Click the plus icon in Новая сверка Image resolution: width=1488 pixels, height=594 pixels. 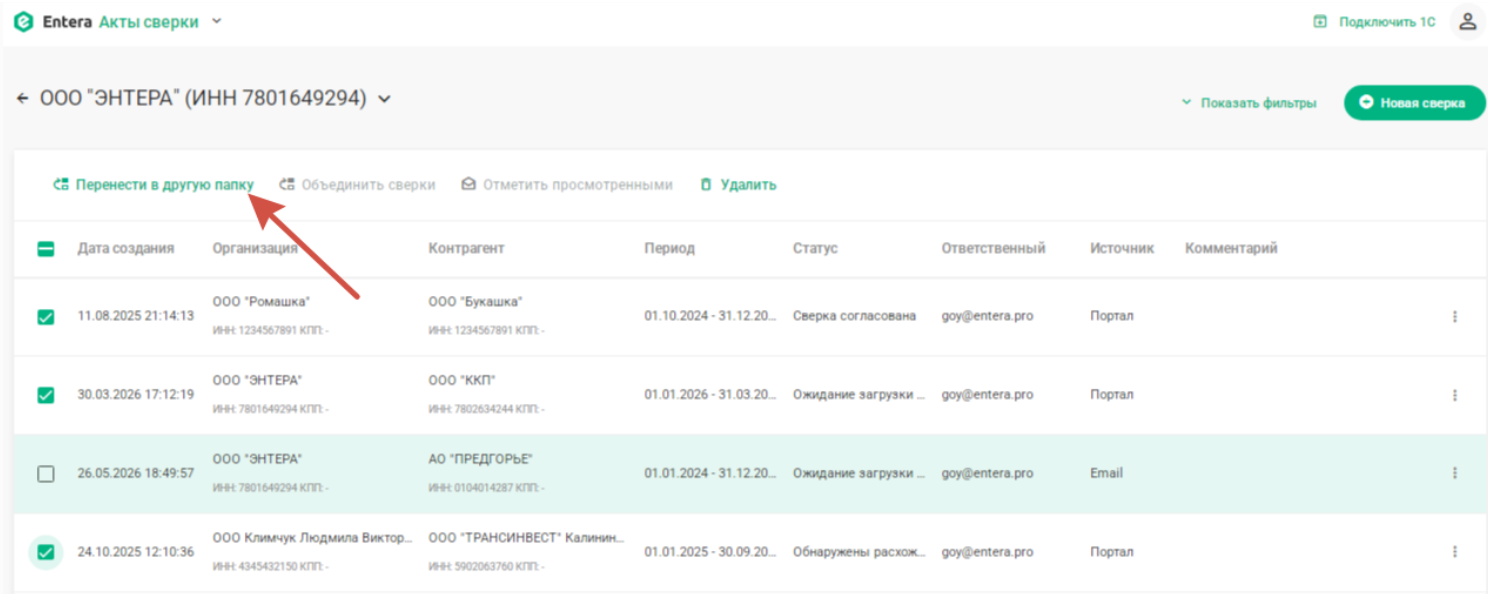click(1366, 103)
